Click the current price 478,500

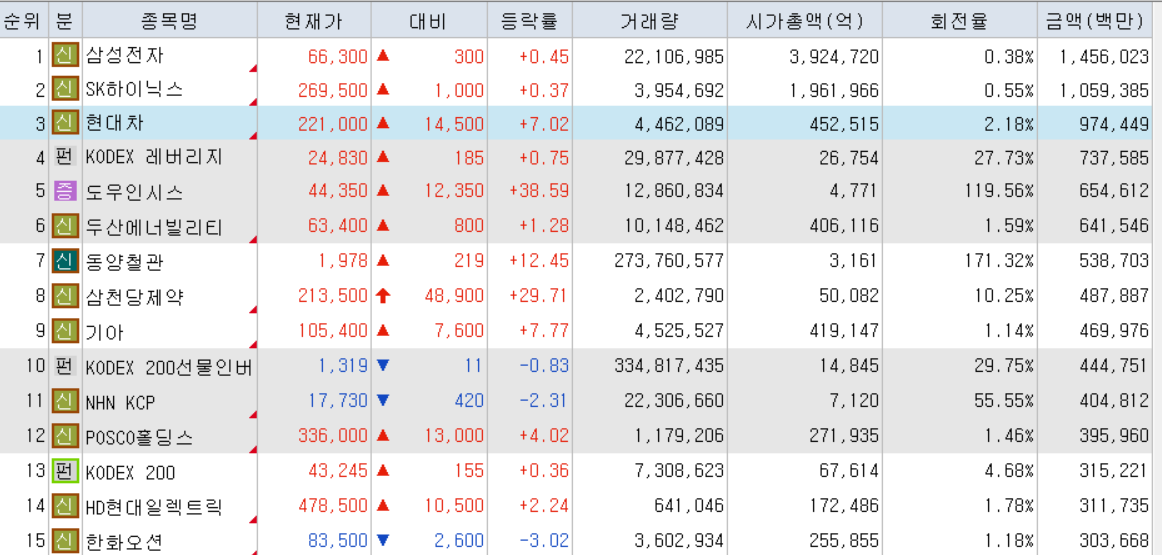tap(333, 507)
